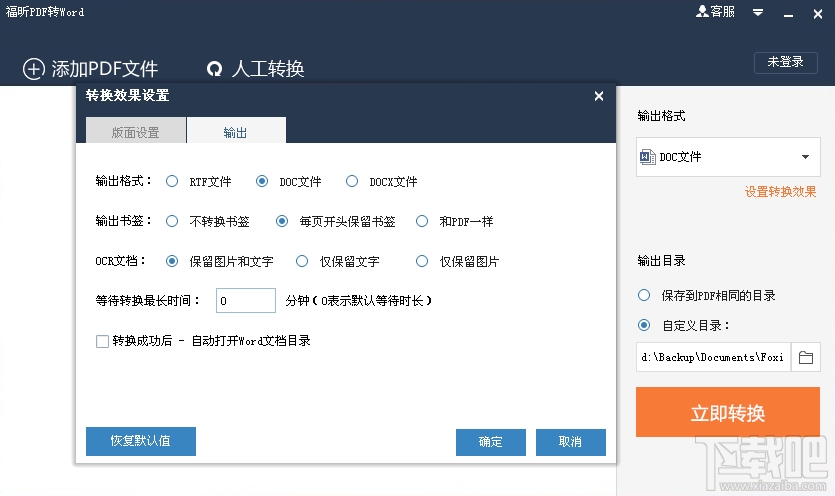Click the add PDF file plus icon
Image resolution: width=835 pixels, height=496 pixels.
tap(34, 69)
